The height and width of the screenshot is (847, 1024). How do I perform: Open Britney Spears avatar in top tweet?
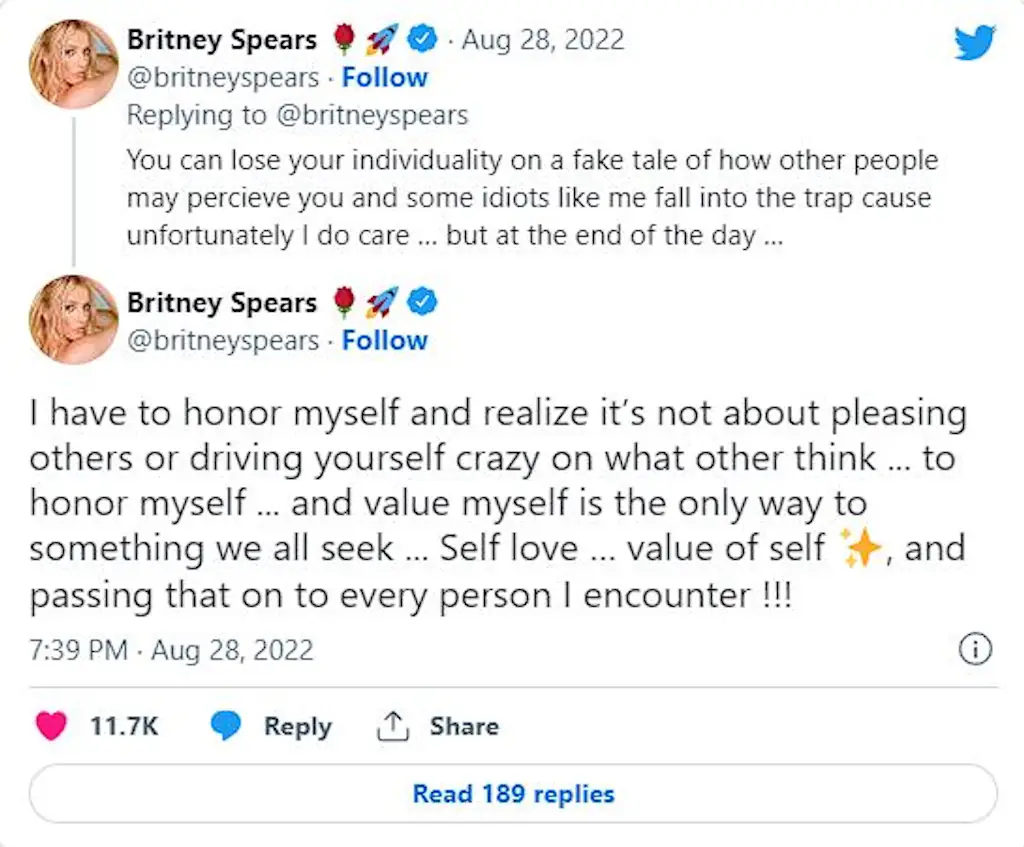coord(74,62)
